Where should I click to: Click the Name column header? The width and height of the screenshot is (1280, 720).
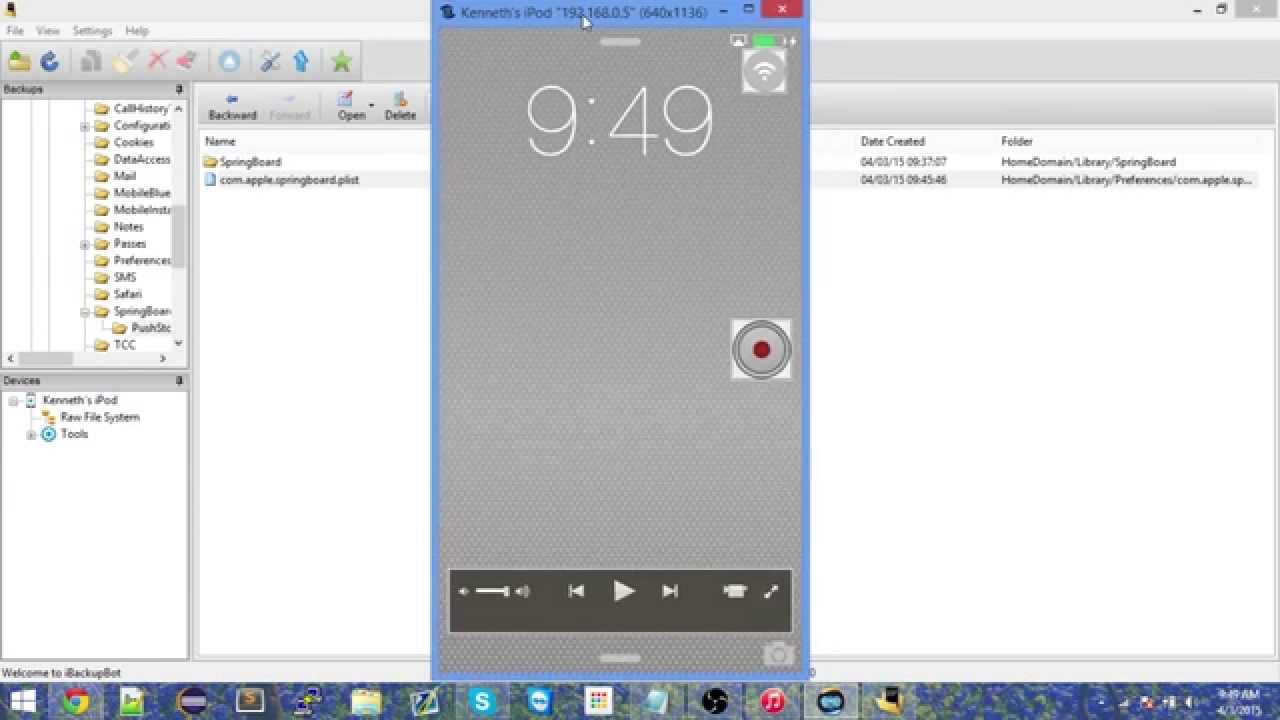coord(220,142)
